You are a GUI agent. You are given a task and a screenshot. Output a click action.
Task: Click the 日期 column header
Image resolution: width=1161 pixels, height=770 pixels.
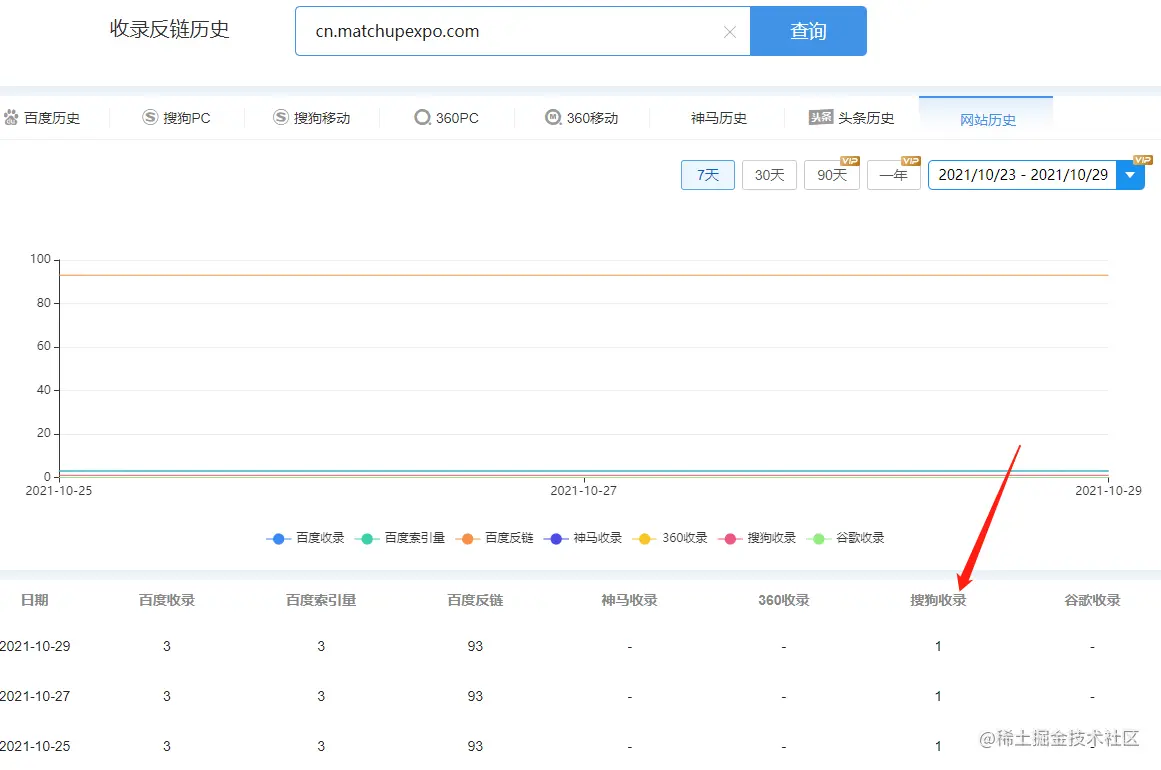coord(35,600)
